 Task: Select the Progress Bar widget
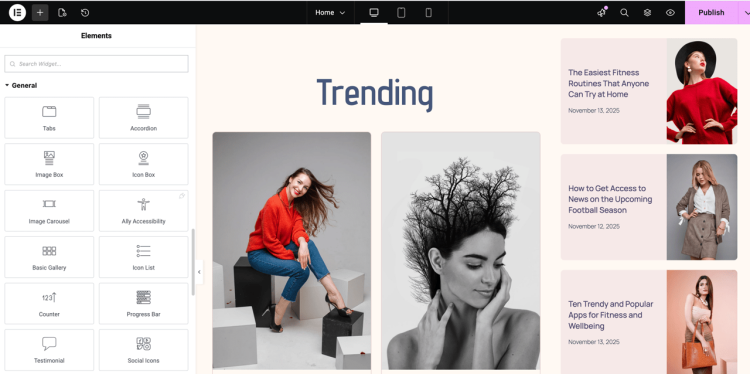[143, 303]
